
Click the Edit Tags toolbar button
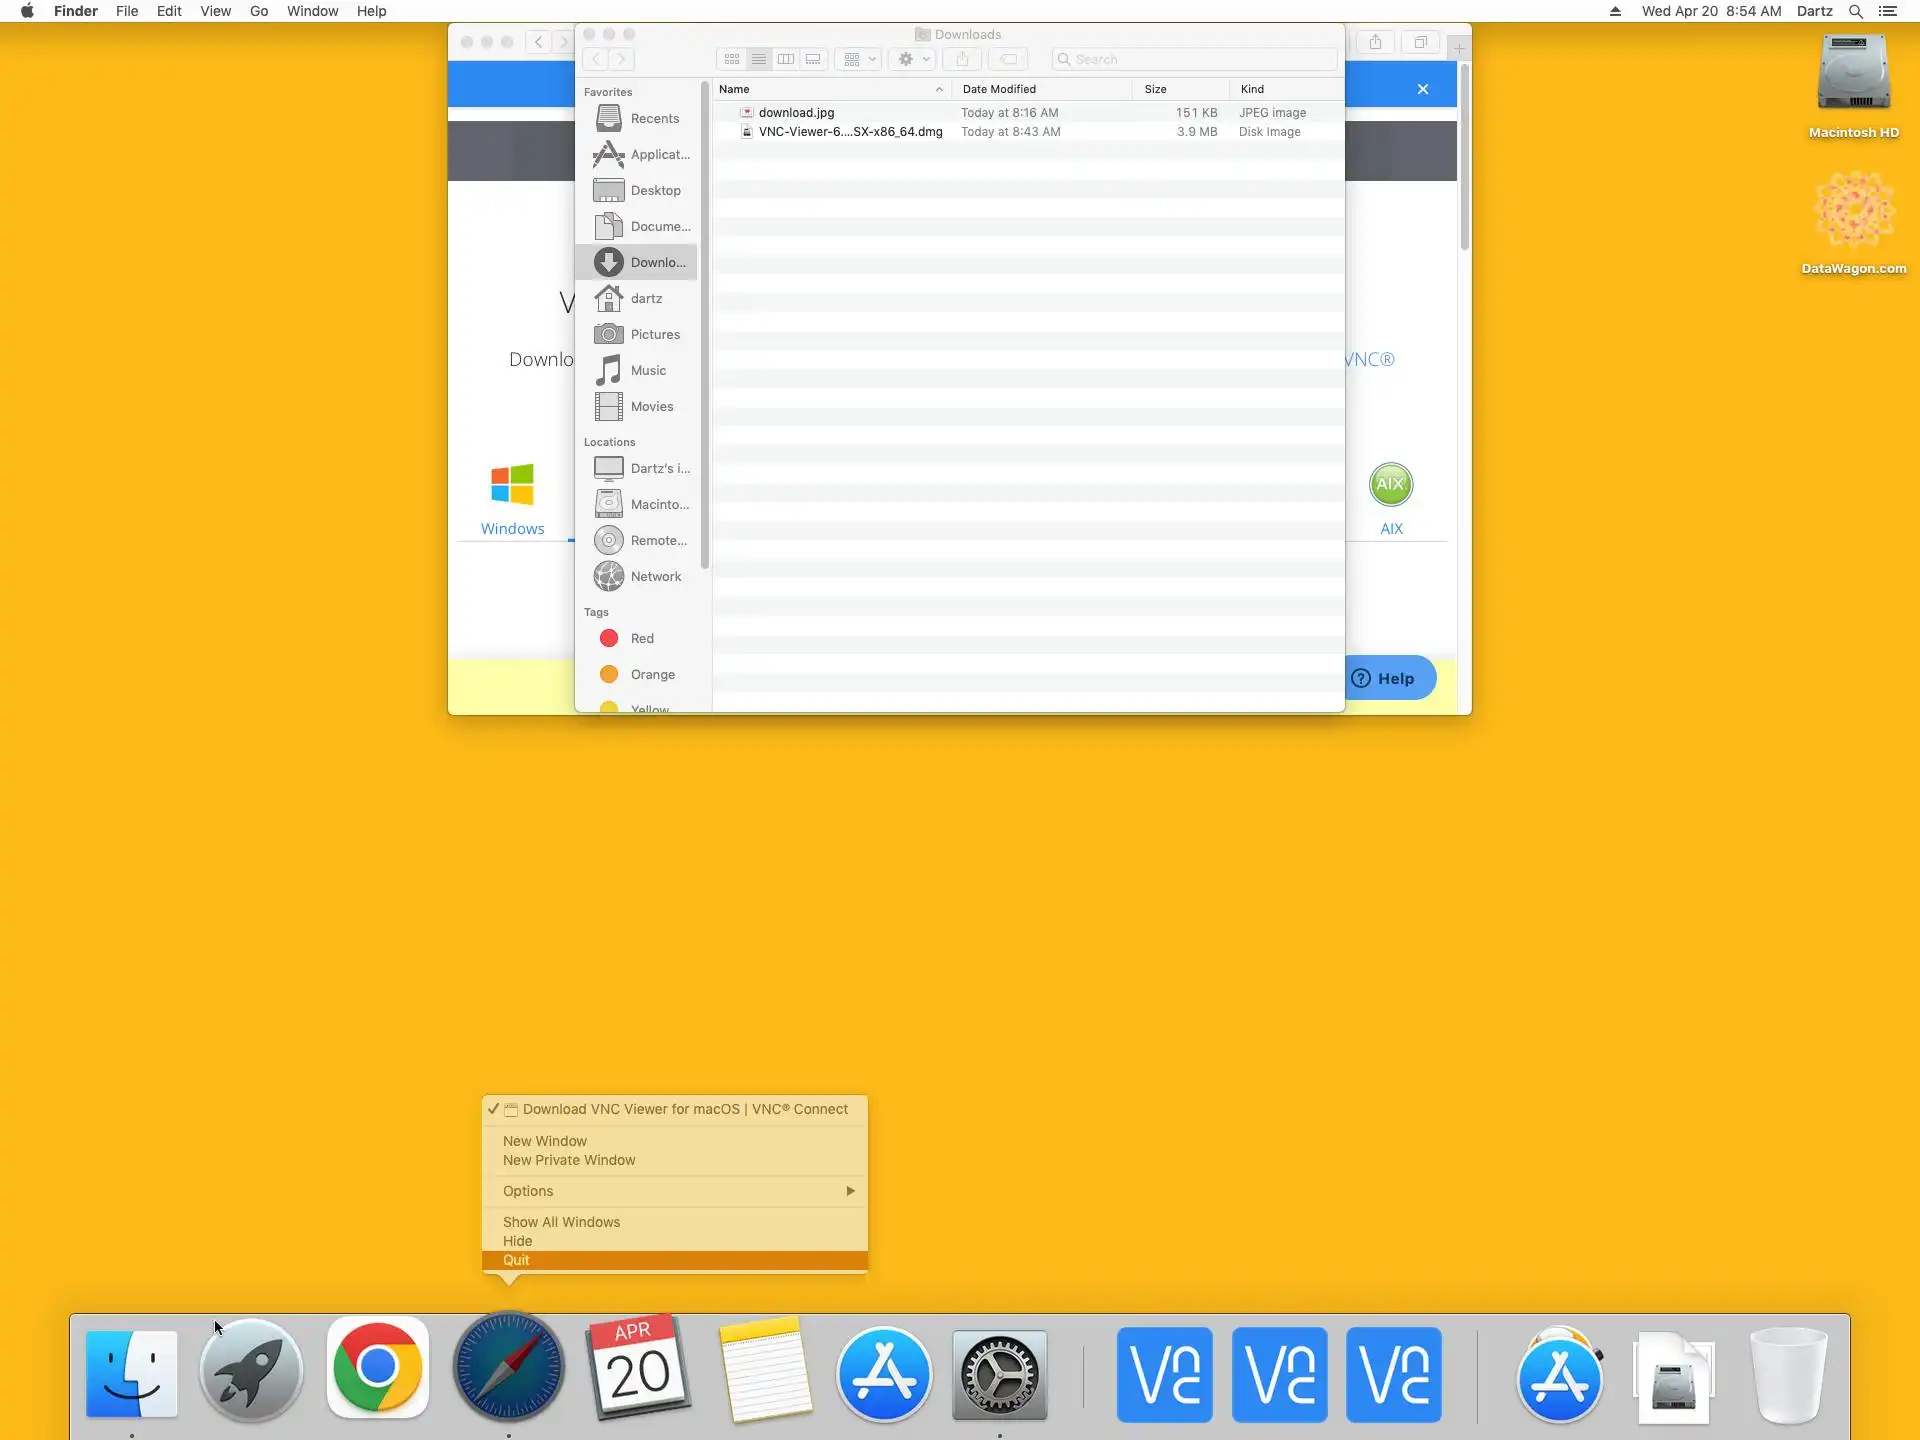tap(1009, 59)
